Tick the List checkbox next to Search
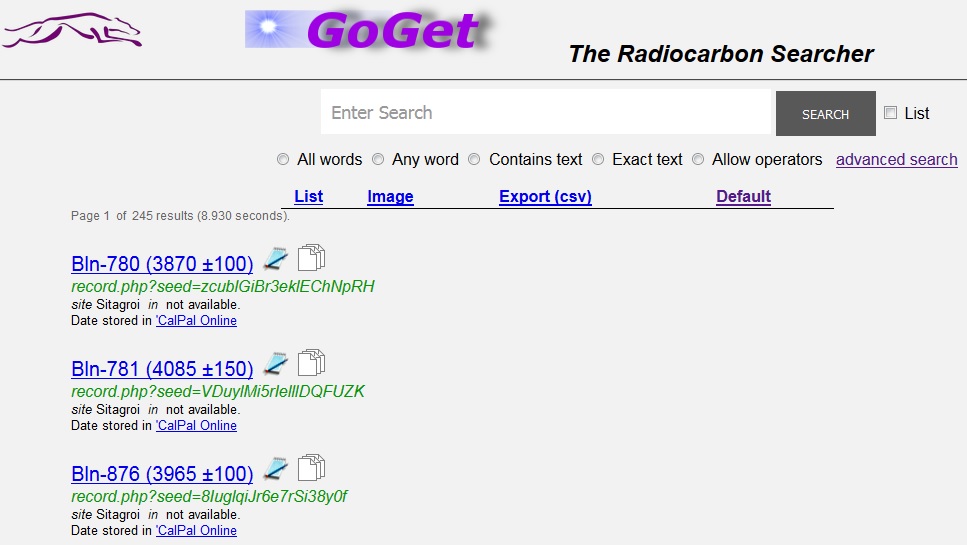The width and height of the screenshot is (967, 545). [x=891, y=113]
